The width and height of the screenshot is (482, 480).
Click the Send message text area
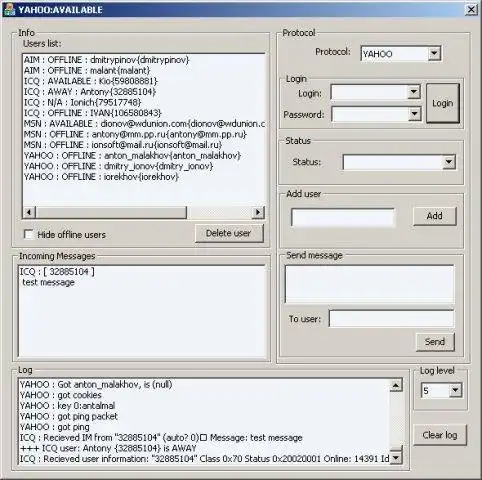click(369, 284)
